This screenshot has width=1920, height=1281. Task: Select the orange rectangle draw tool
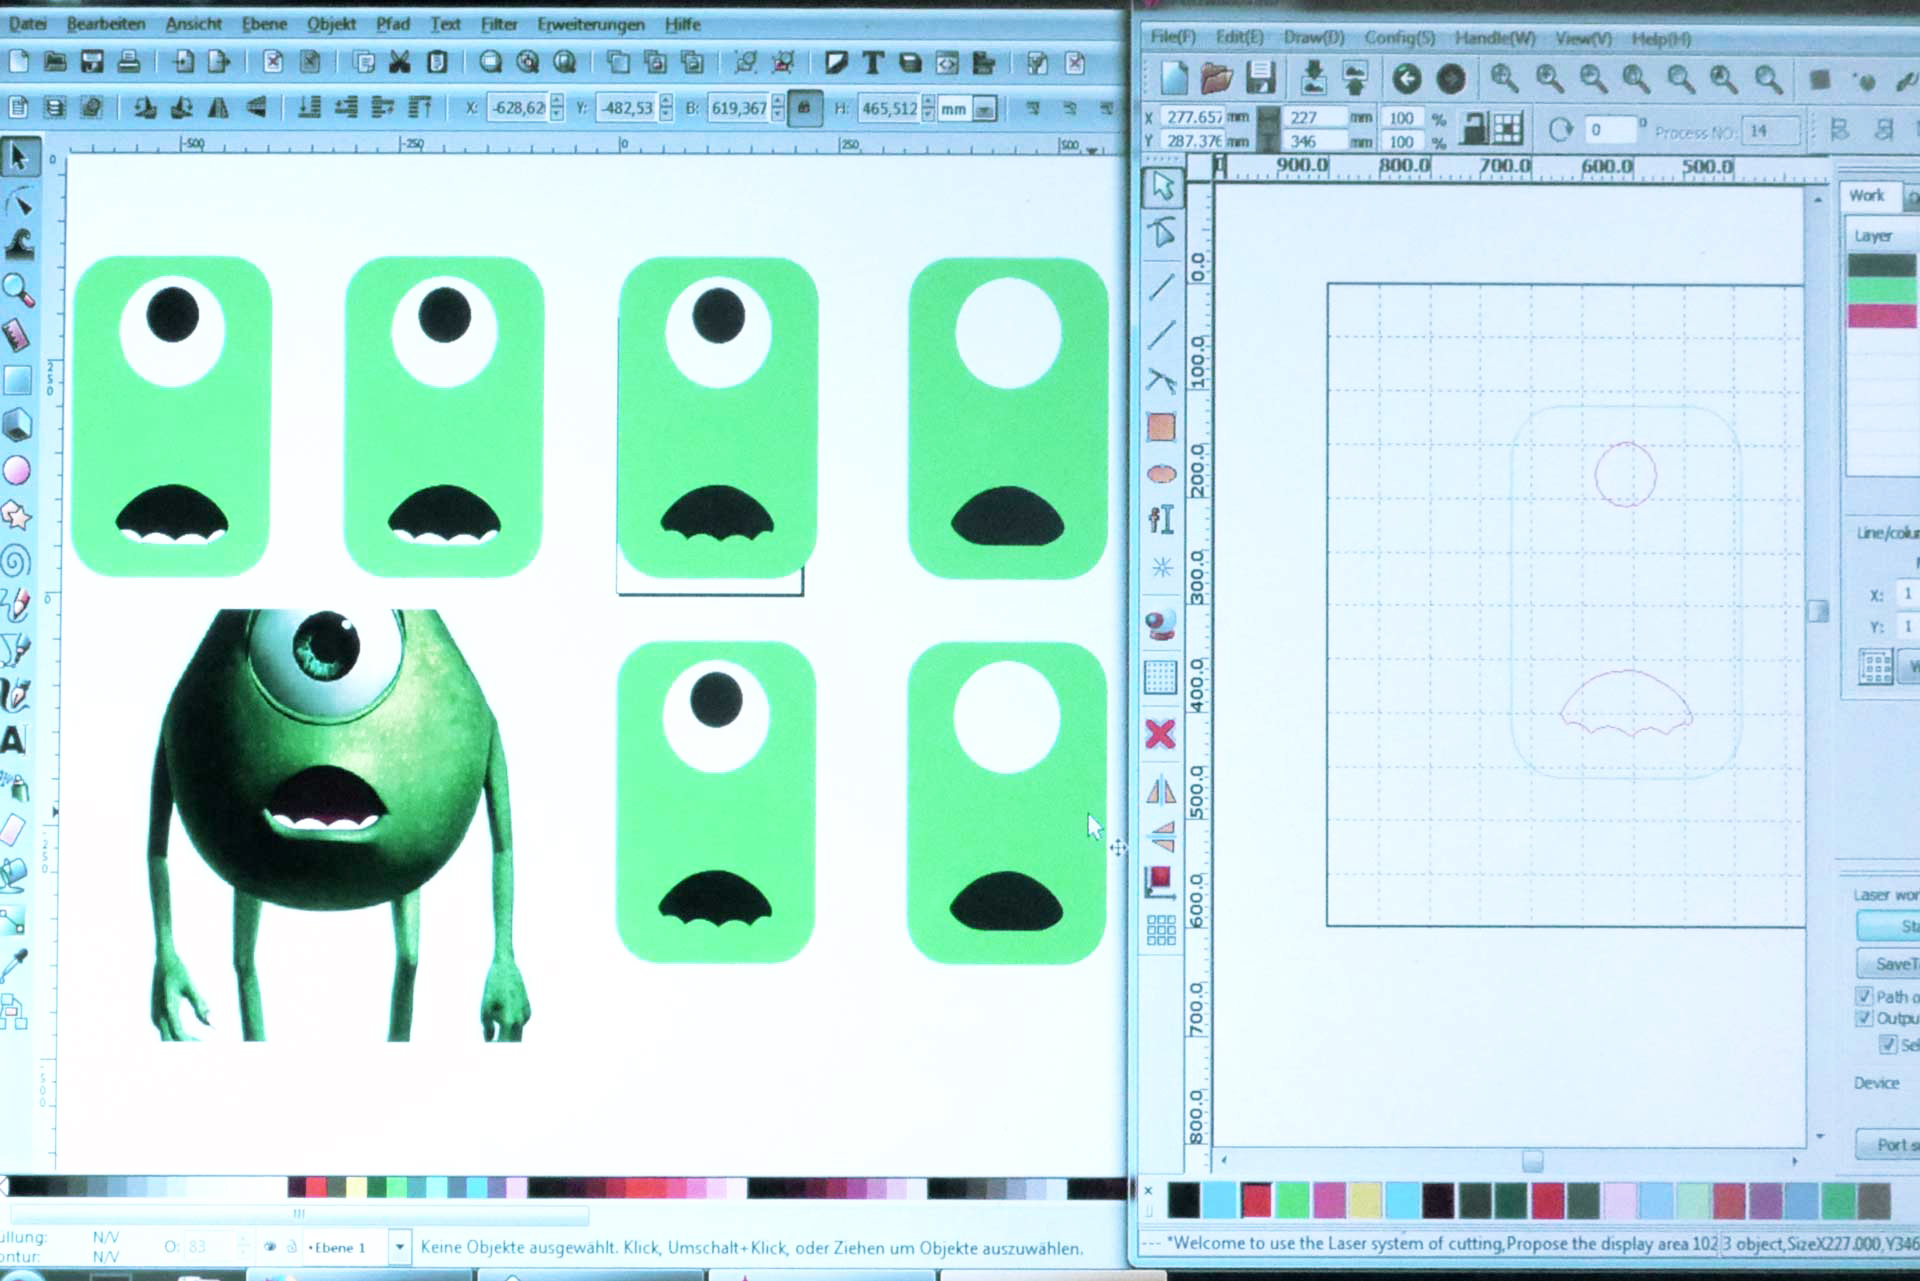[x=1161, y=428]
